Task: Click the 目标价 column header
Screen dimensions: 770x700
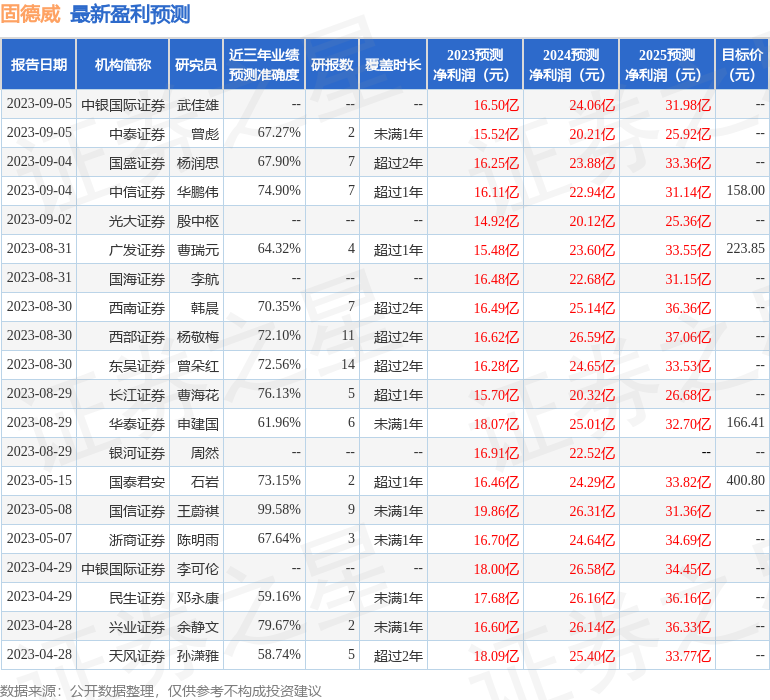Action: click(742, 65)
